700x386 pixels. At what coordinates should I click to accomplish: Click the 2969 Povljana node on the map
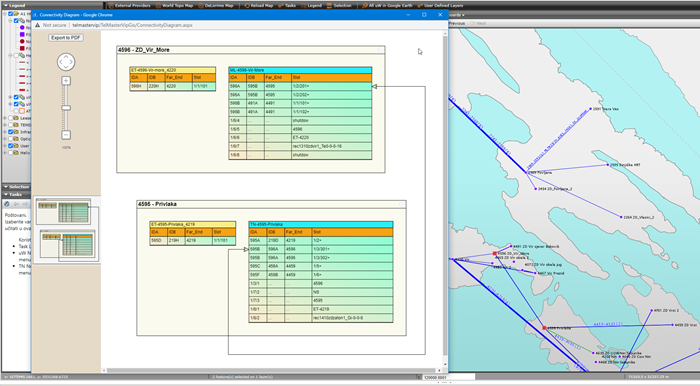pos(526,172)
